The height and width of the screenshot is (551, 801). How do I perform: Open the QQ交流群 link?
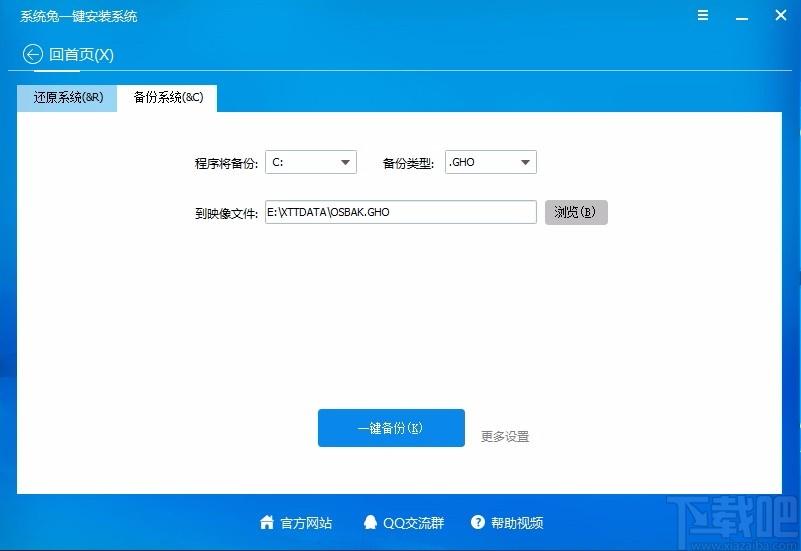point(414,523)
